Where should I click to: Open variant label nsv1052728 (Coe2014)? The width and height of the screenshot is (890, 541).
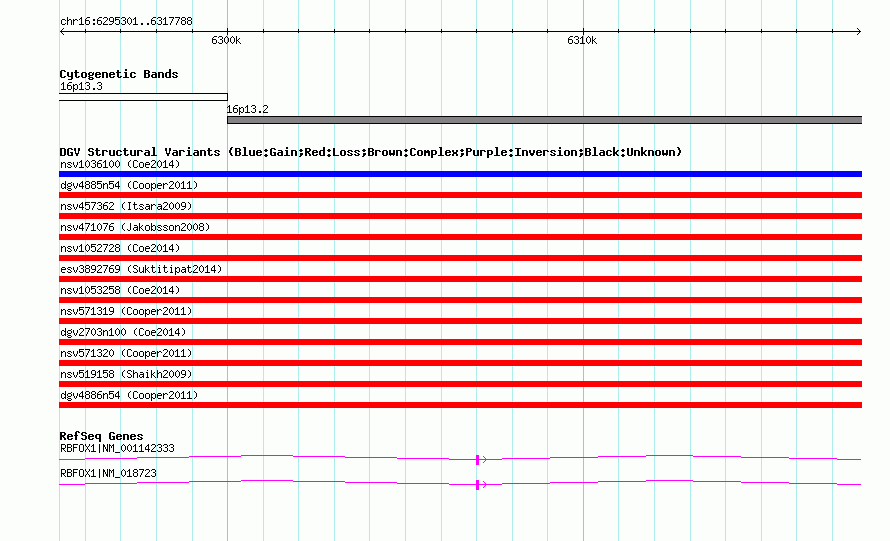120,248
